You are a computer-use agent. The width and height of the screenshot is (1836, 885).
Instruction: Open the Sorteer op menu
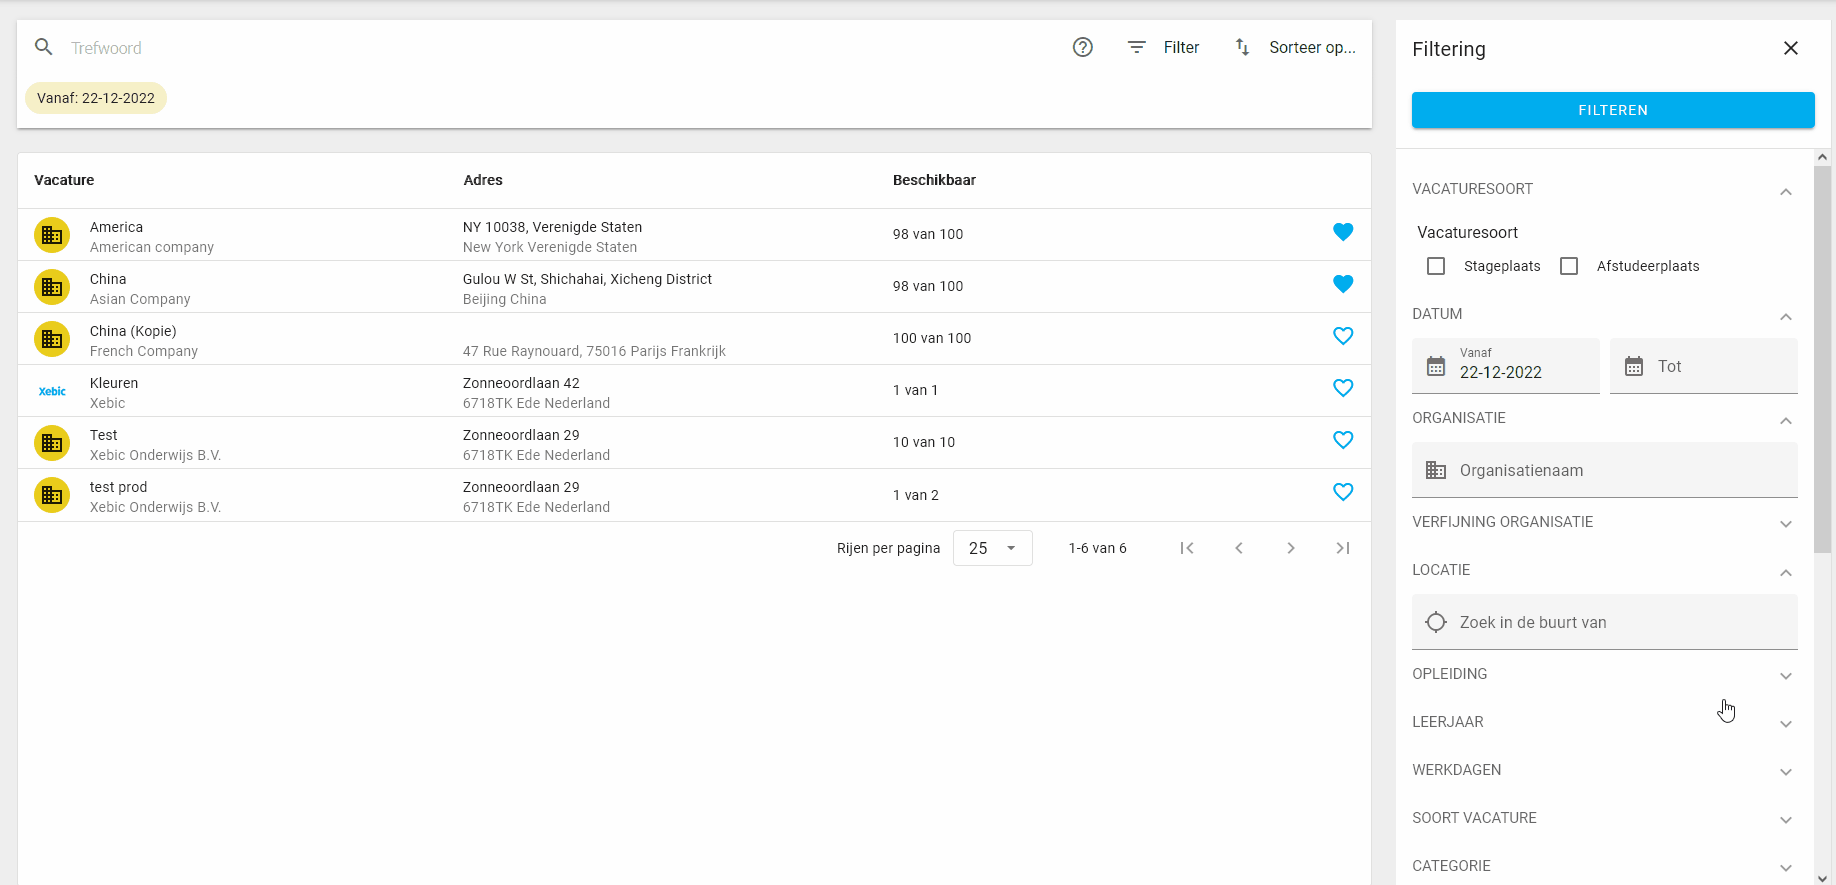(1296, 47)
